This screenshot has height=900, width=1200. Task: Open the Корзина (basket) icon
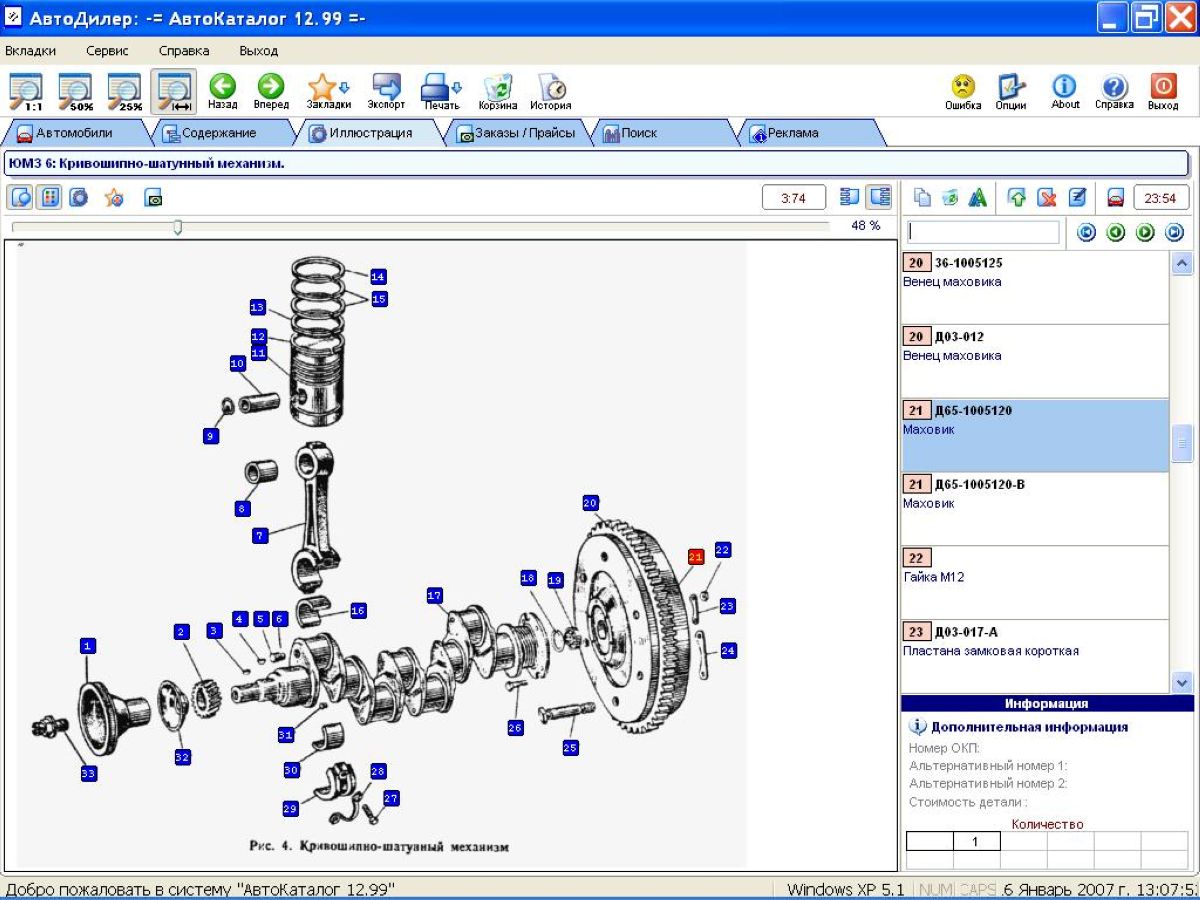click(497, 87)
